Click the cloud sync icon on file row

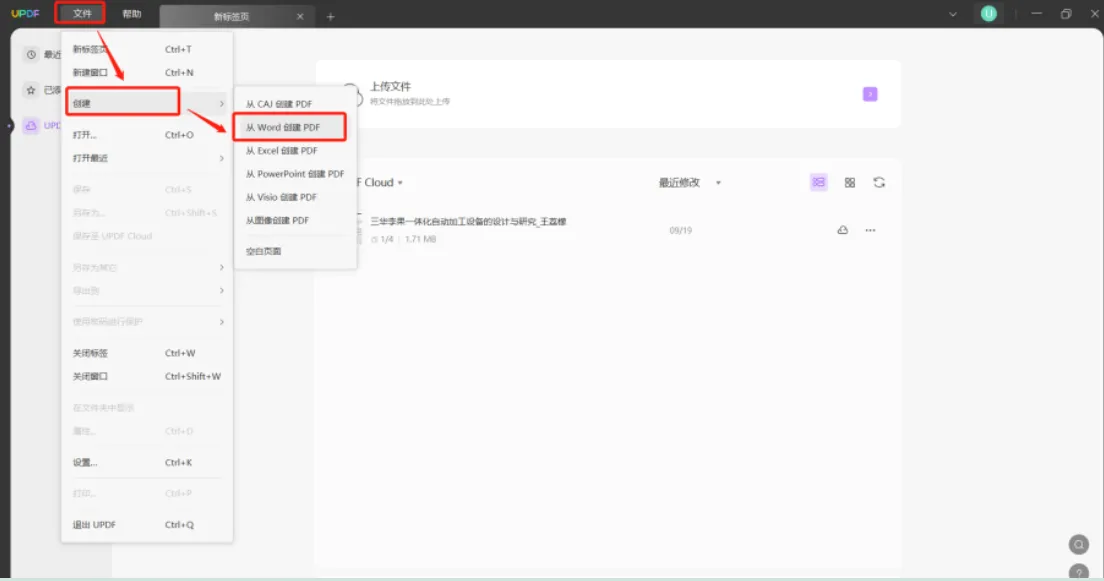point(842,230)
